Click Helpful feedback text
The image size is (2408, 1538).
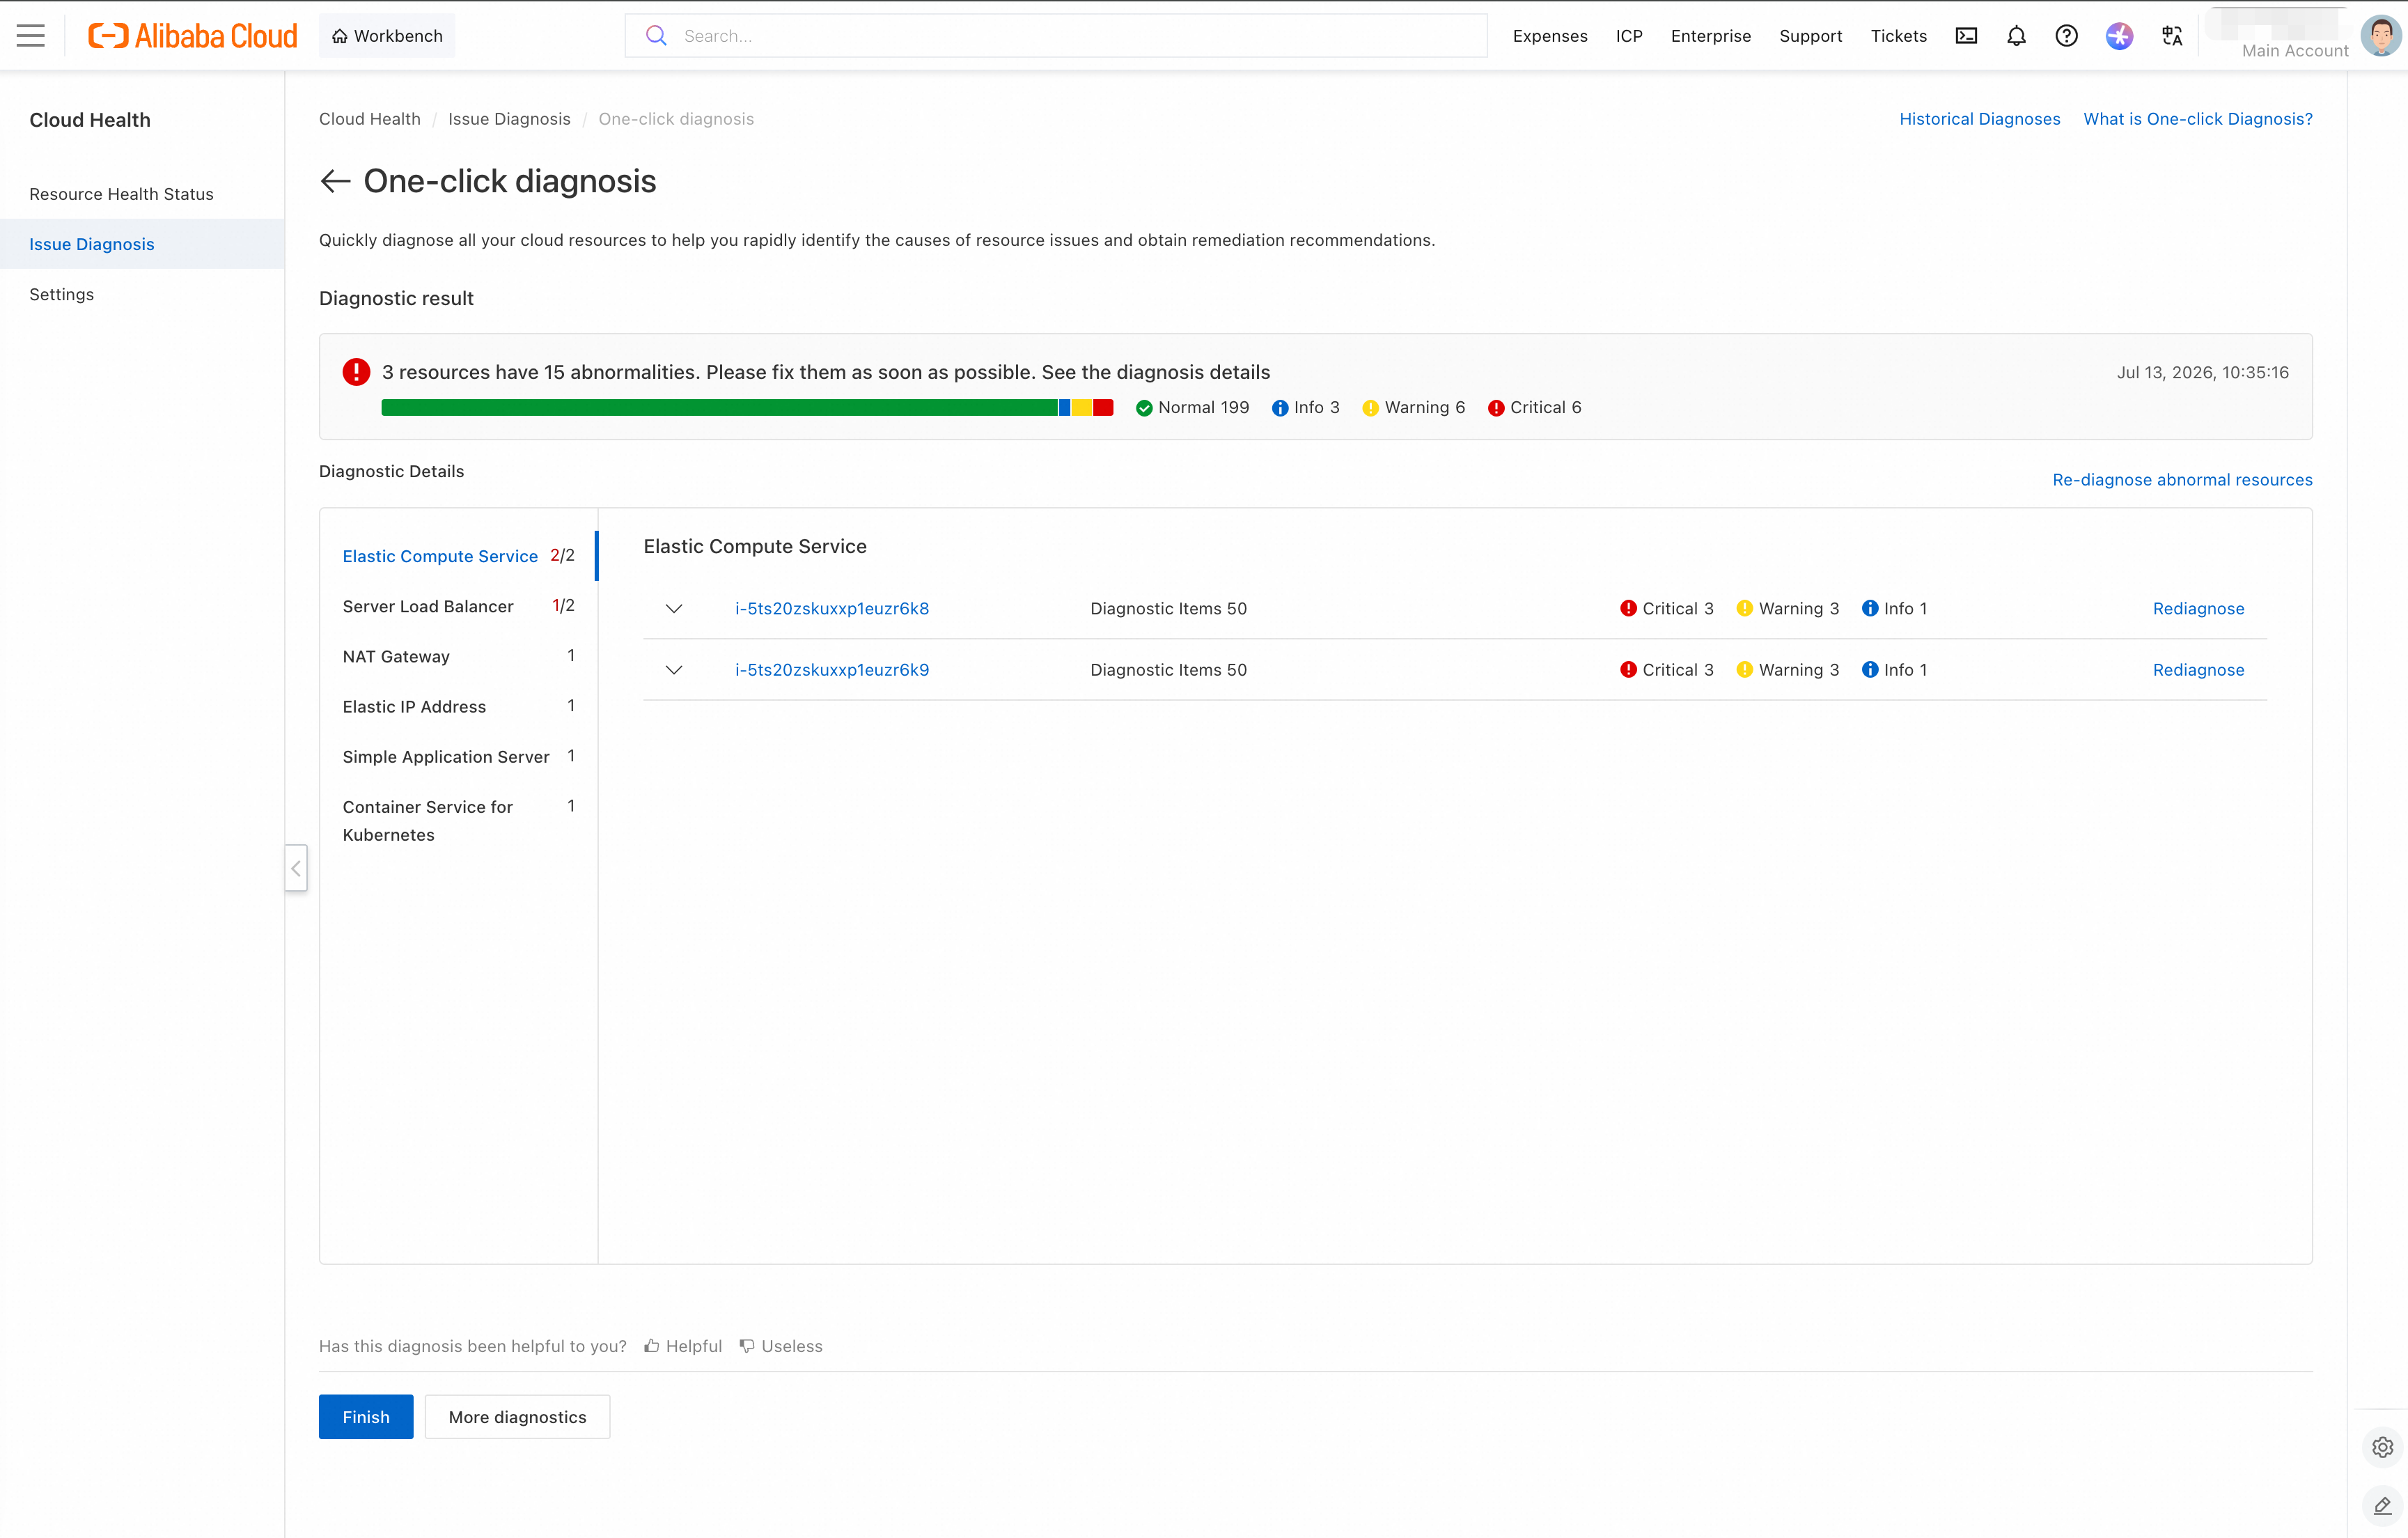694,1346
